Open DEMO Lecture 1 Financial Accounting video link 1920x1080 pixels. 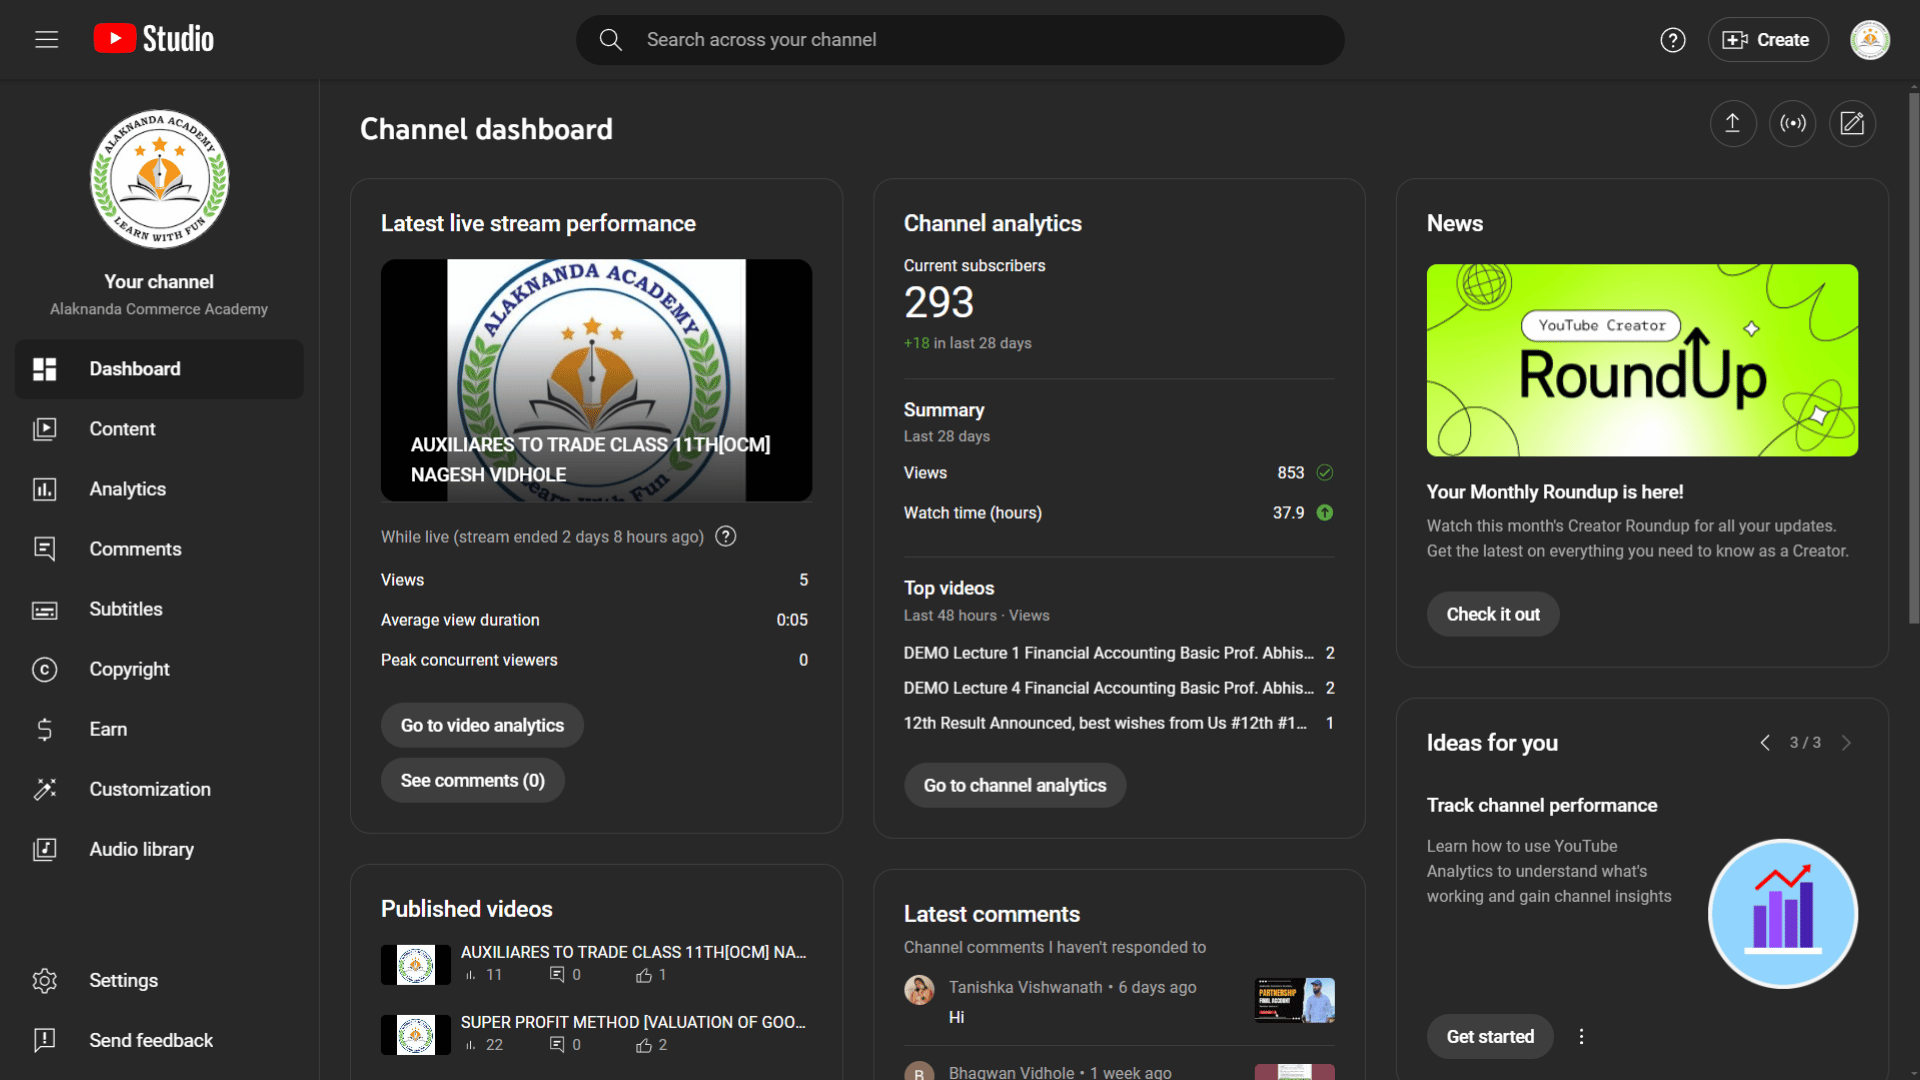point(1109,653)
